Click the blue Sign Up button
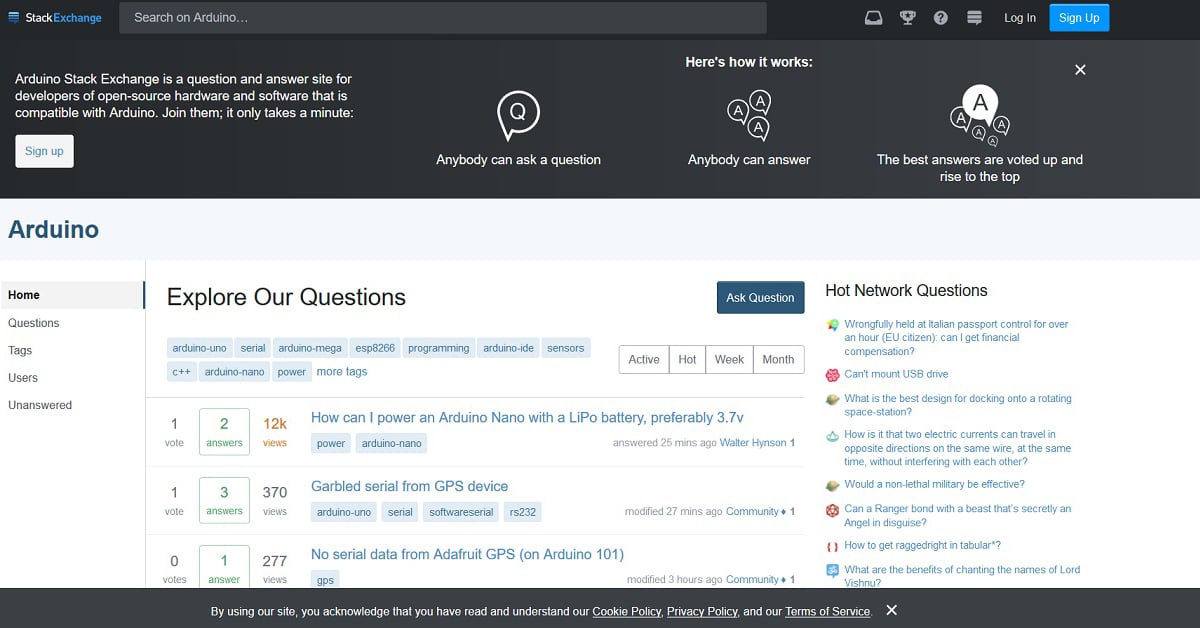 point(1079,18)
